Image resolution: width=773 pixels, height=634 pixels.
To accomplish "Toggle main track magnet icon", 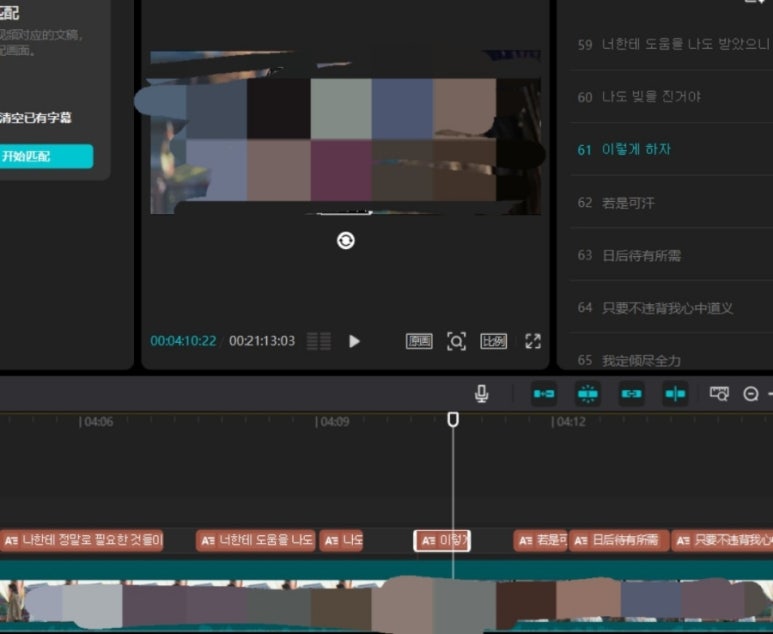I will pos(544,394).
